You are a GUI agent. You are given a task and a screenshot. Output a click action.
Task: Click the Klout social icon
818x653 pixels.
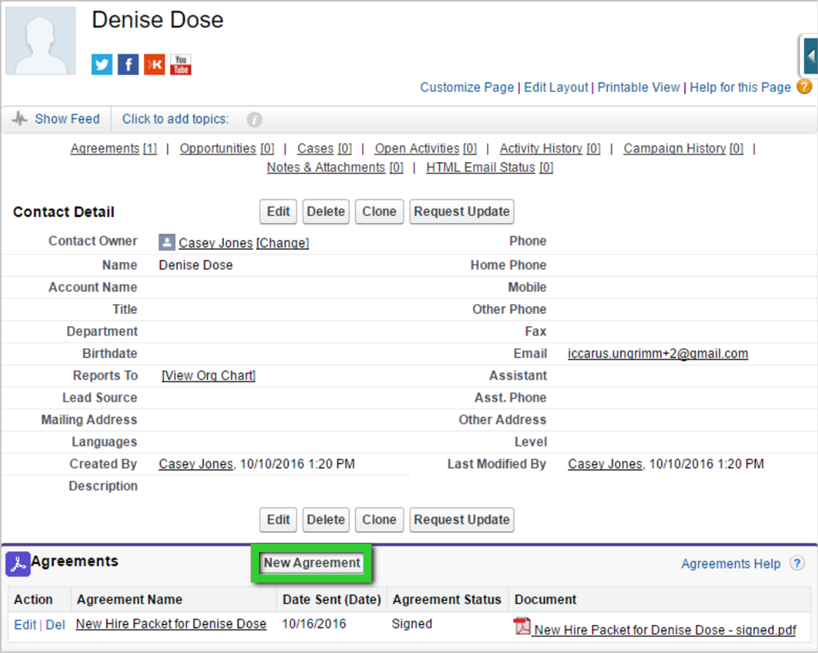154,65
